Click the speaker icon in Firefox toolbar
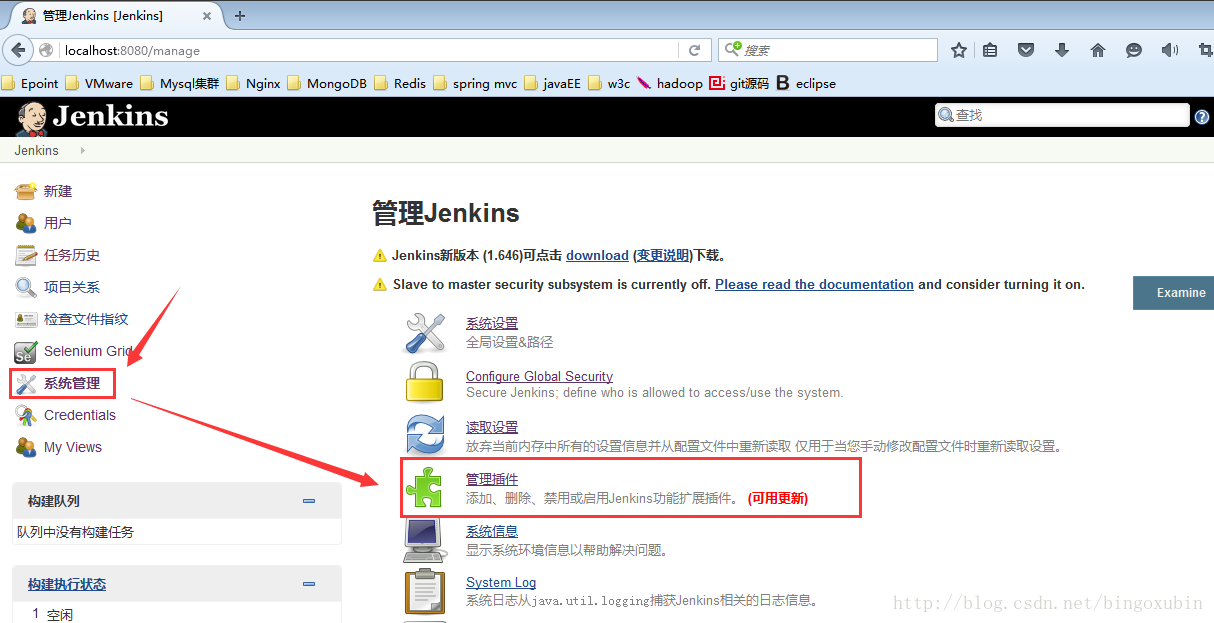The height and width of the screenshot is (623, 1214). coord(1169,50)
